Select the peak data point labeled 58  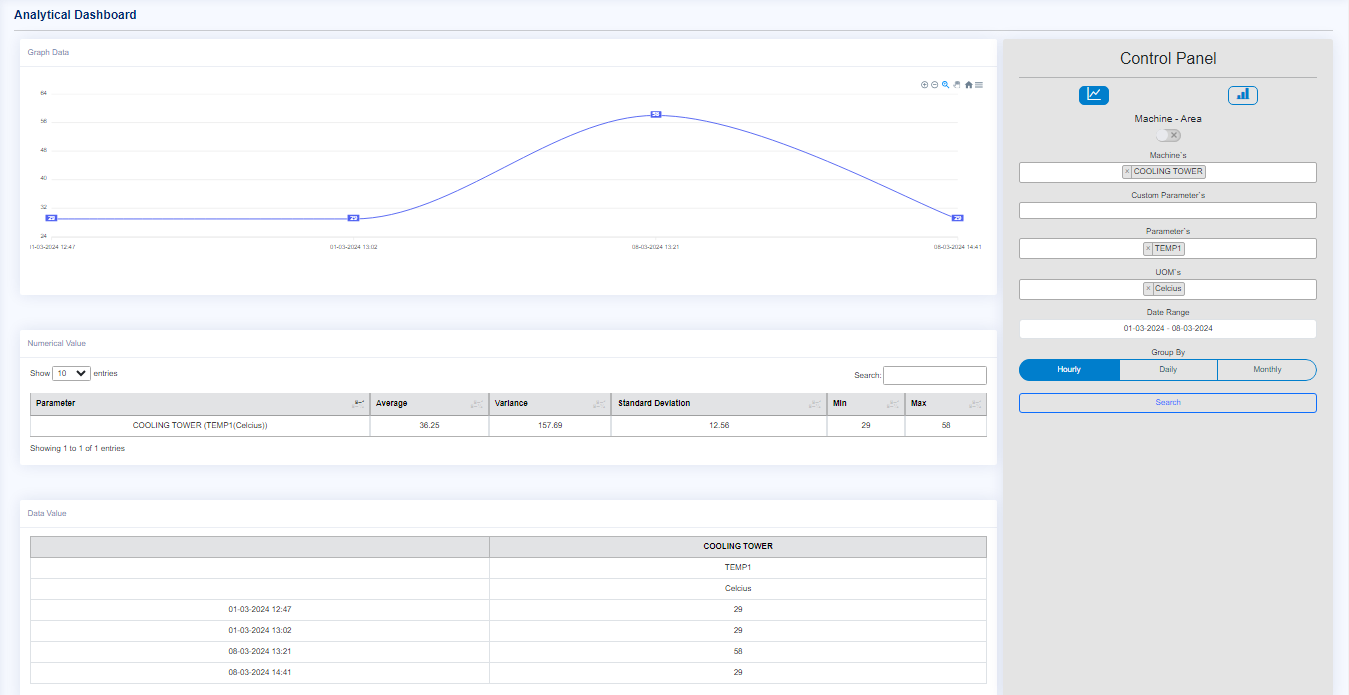[x=656, y=115]
